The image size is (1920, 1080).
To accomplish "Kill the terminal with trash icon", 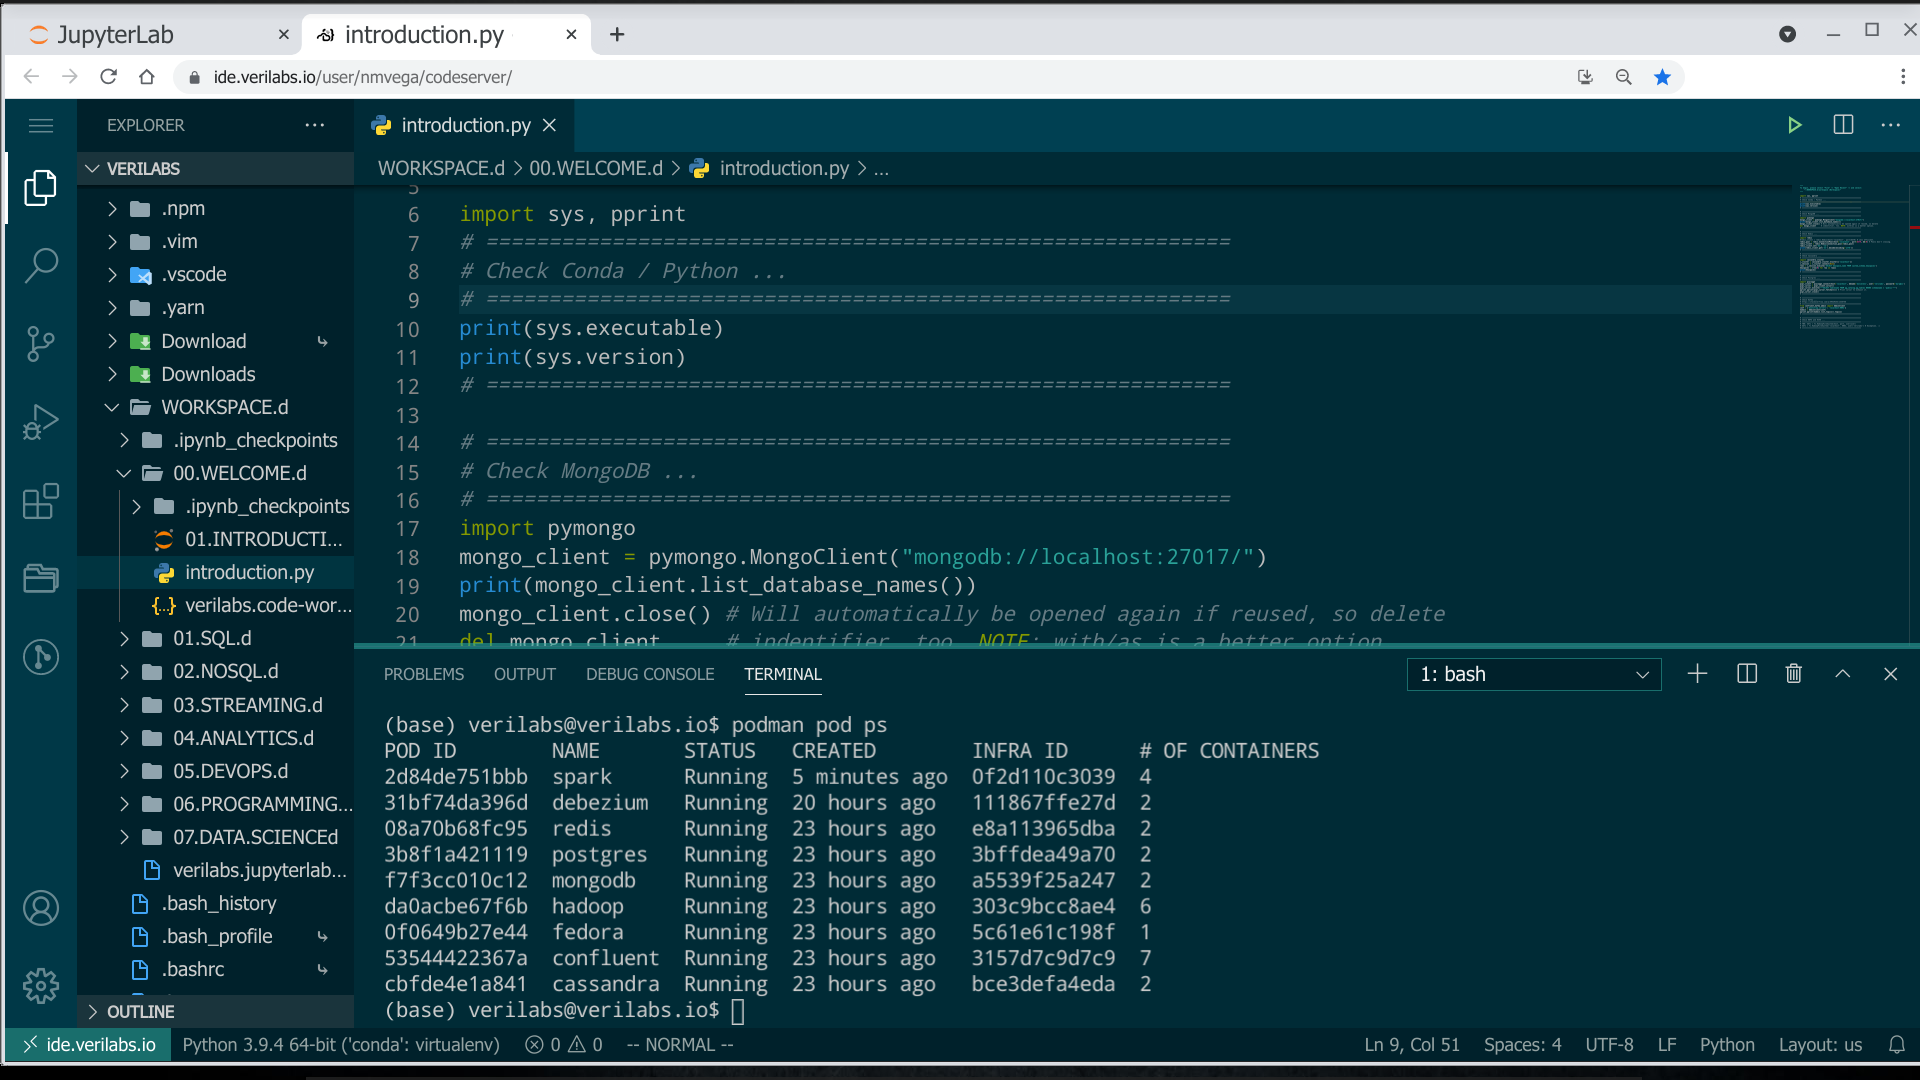I will (x=1794, y=674).
